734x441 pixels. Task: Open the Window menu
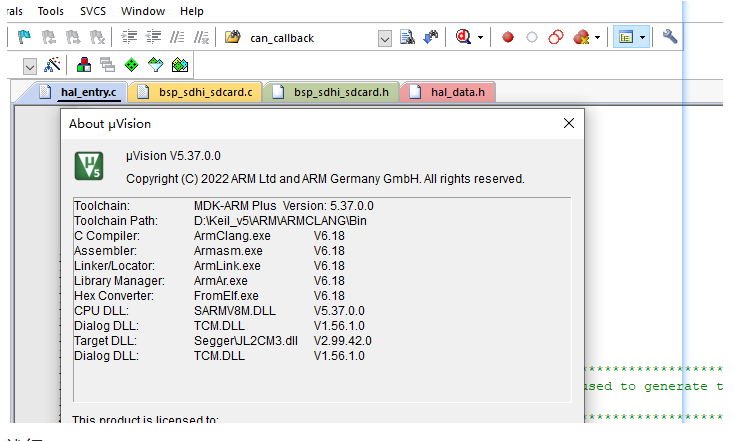(x=143, y=11)
